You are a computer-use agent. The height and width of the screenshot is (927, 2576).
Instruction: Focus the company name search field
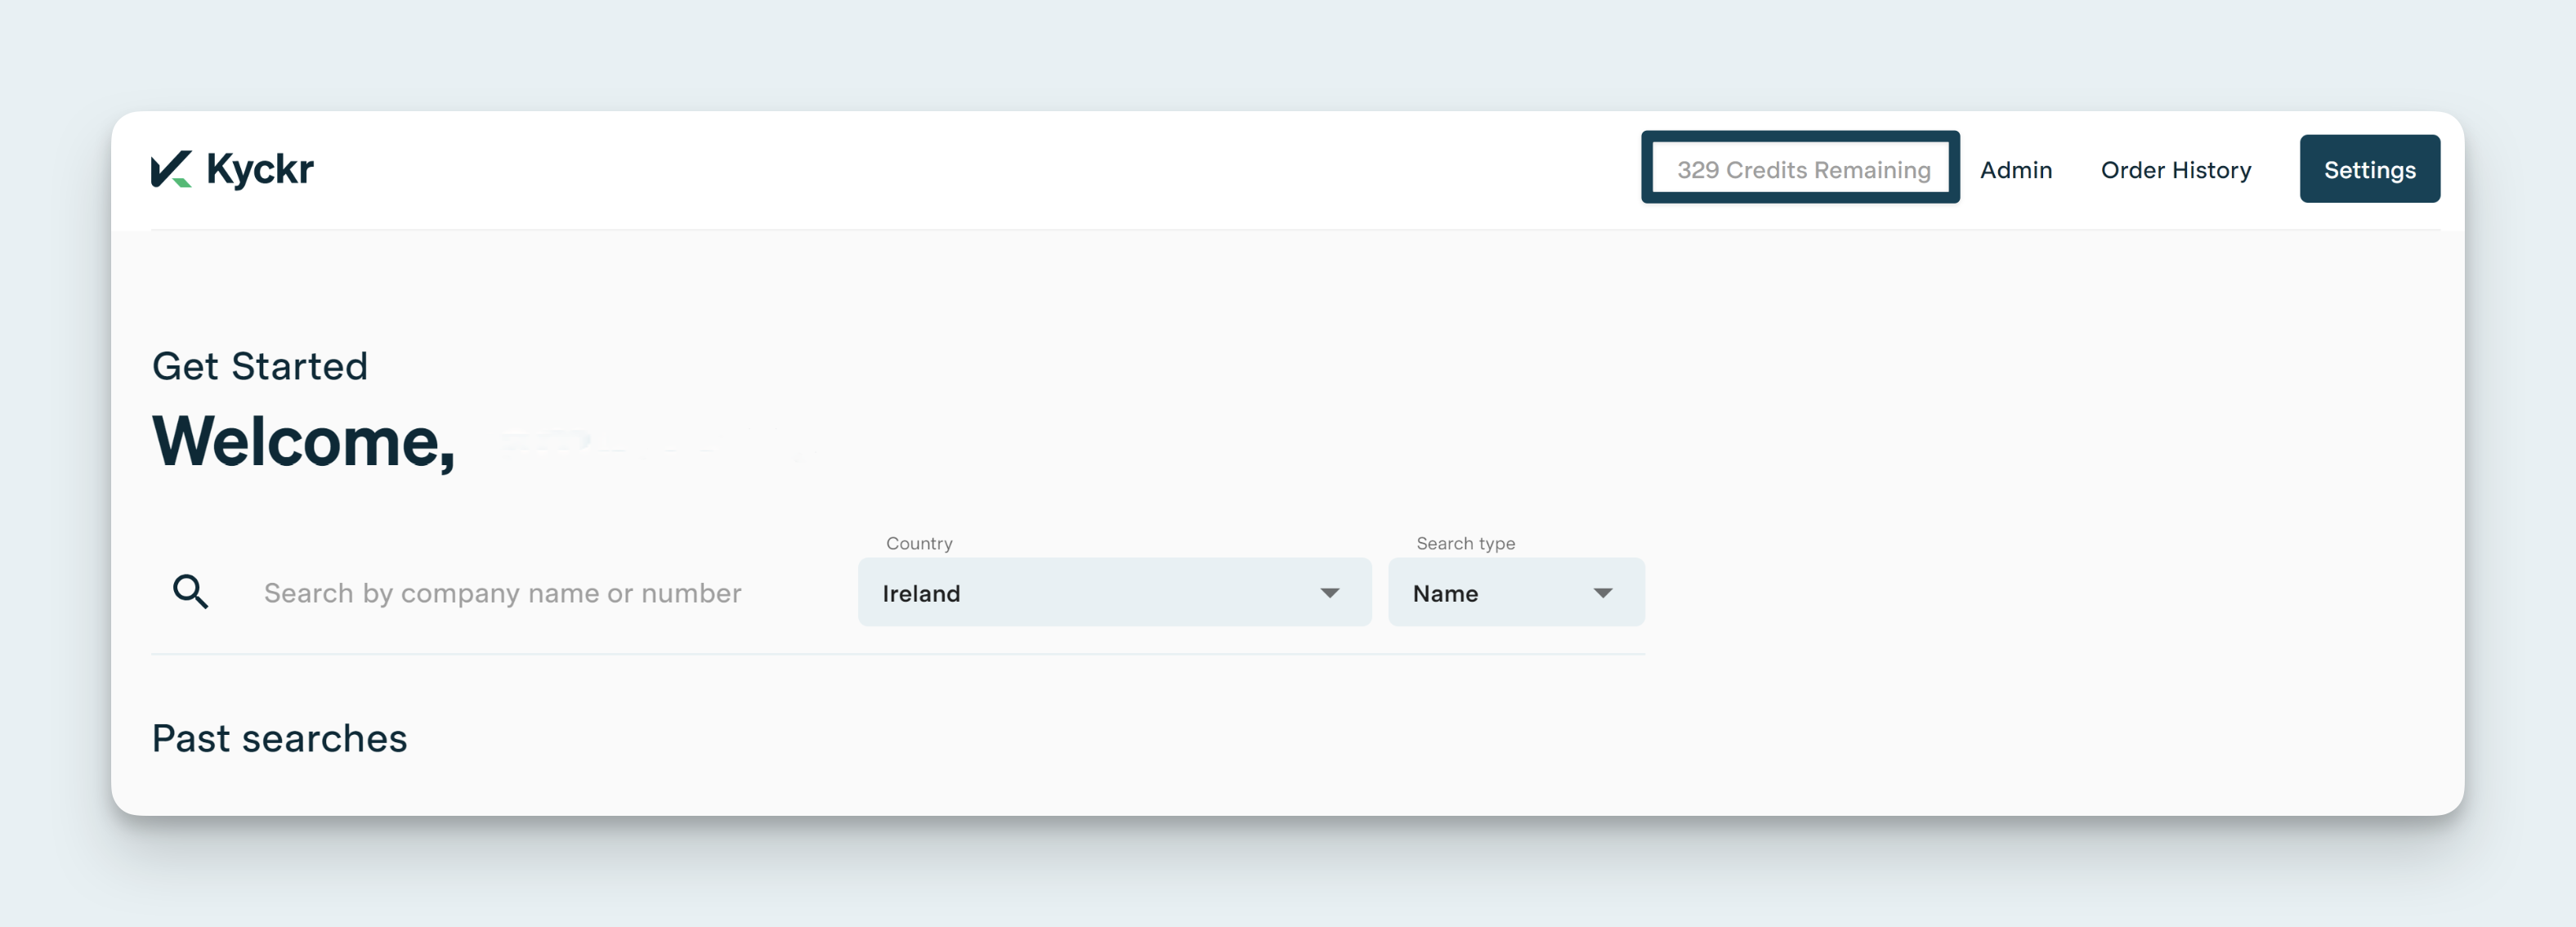coord(502,593)
